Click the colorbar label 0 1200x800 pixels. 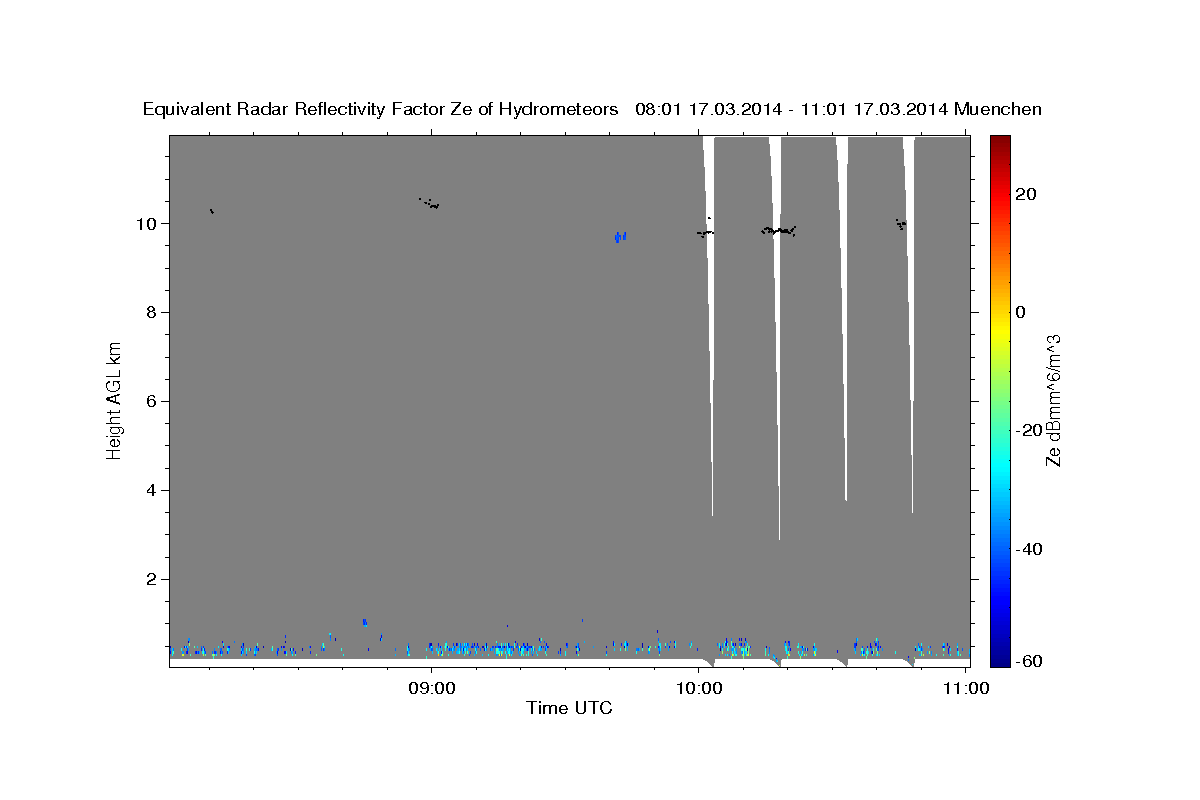pos(1020,312)
